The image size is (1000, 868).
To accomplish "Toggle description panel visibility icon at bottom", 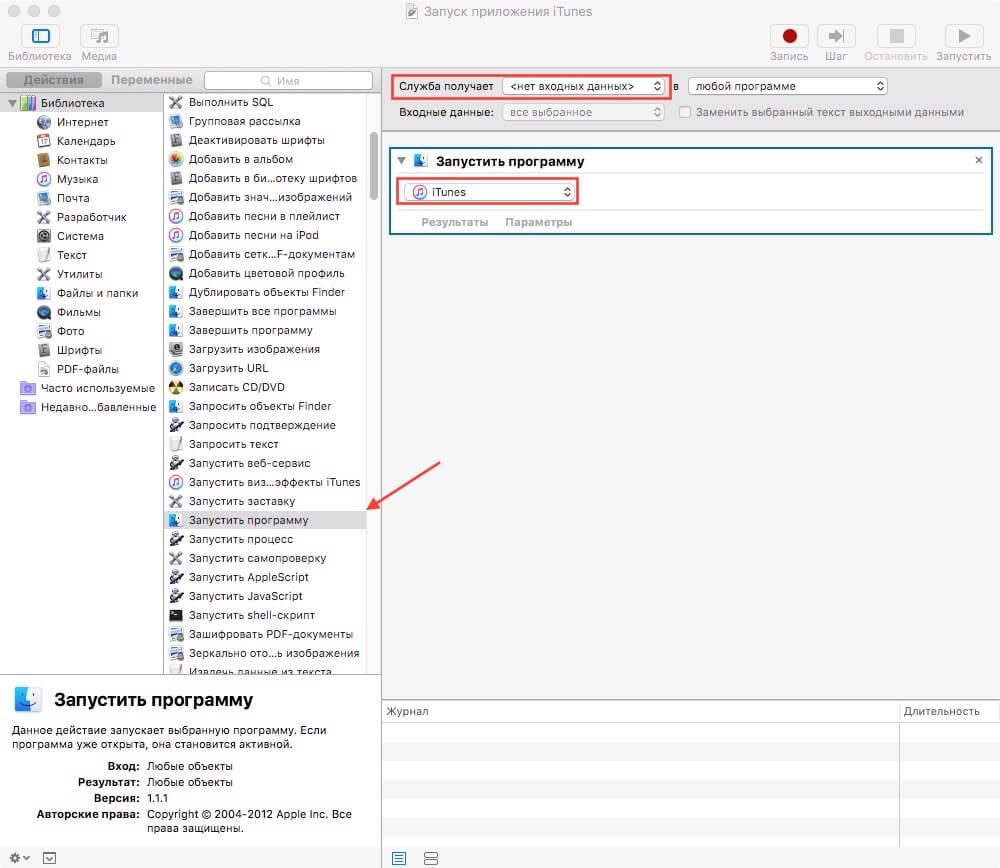I will click(x=49, y=858).
